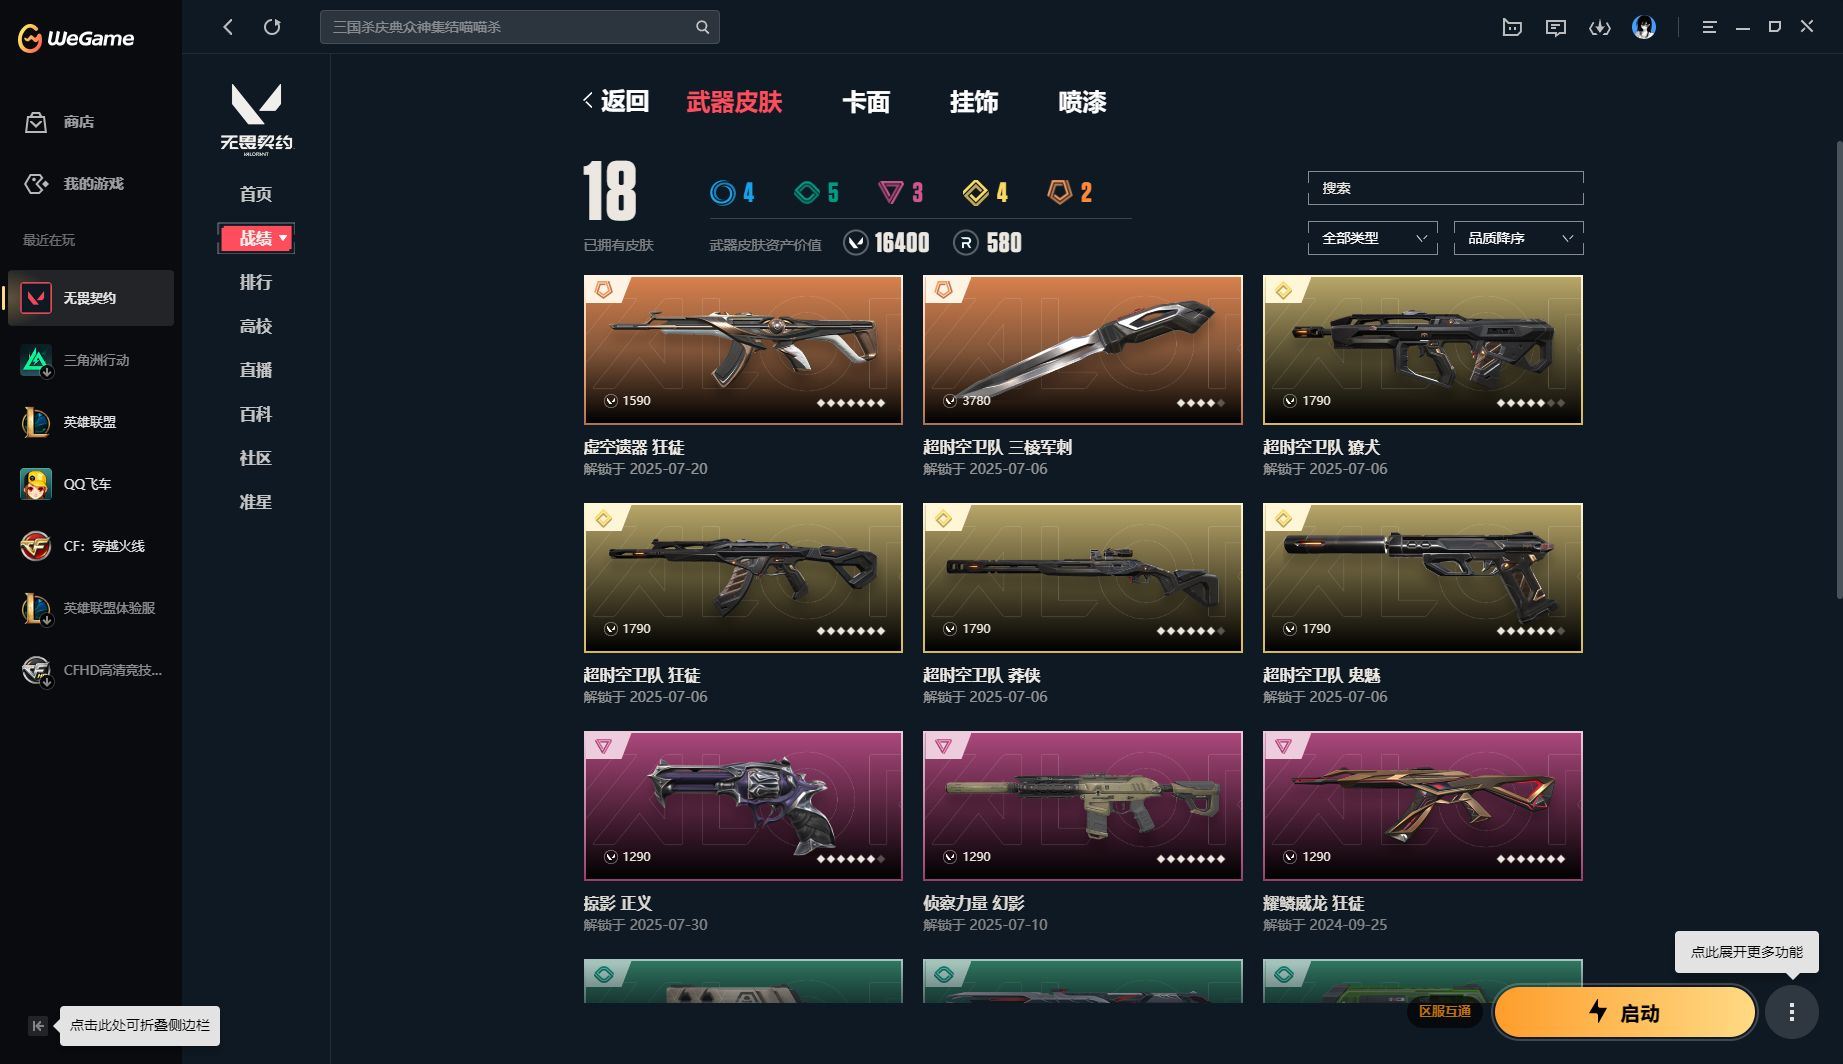1843x1064 pixels.
Task: Click the right-side vertical scrollbar
Action: [x=1838, y=370]
